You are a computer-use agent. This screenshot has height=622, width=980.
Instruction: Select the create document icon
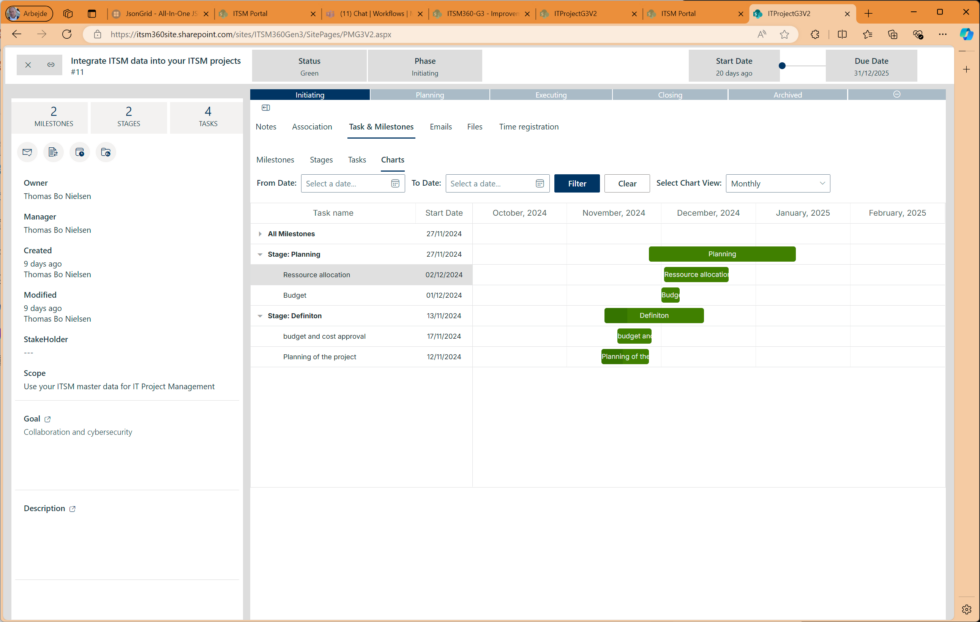(53, 152)
